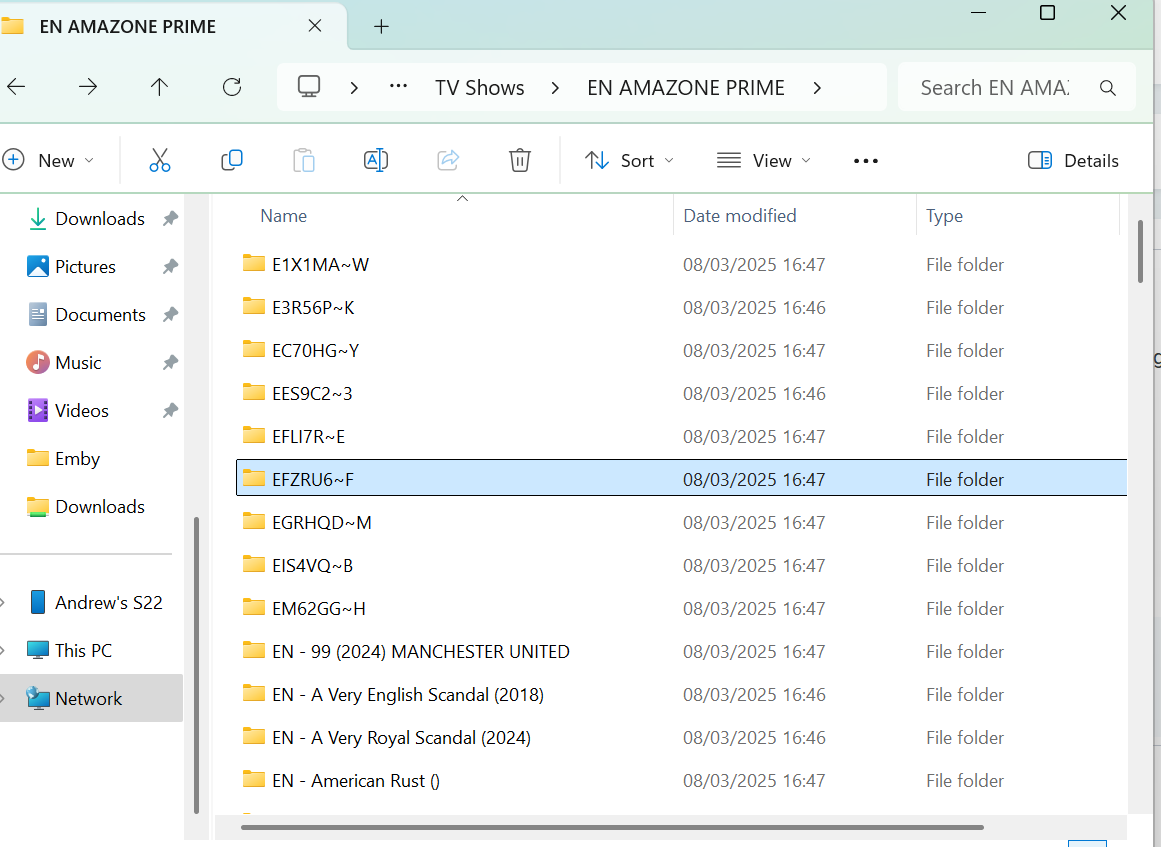Cut the selected folder
1161x847 pixels.
tap(160, 160)
